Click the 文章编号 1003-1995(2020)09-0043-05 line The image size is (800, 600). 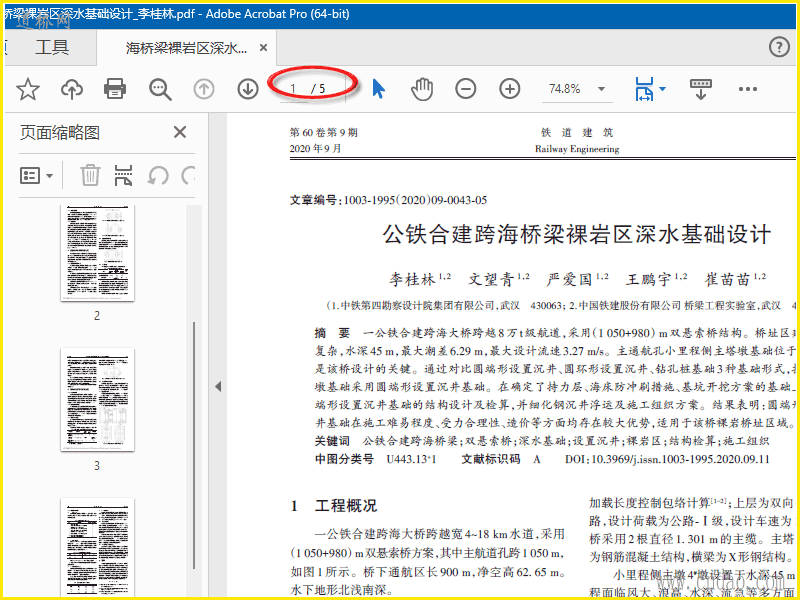[388, 200]
